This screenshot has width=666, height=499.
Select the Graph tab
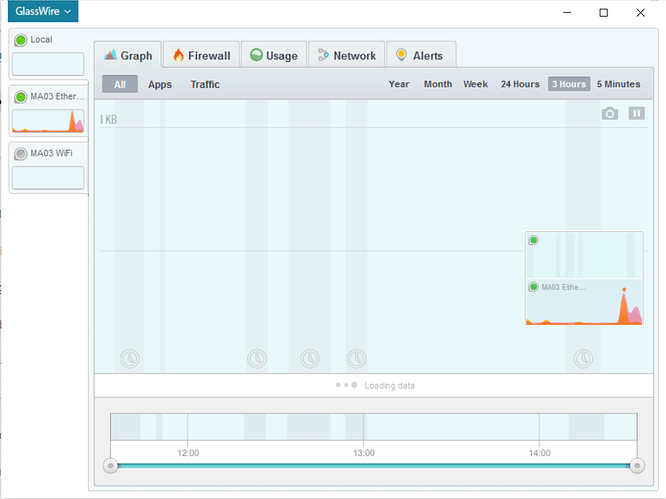point(127,56)
